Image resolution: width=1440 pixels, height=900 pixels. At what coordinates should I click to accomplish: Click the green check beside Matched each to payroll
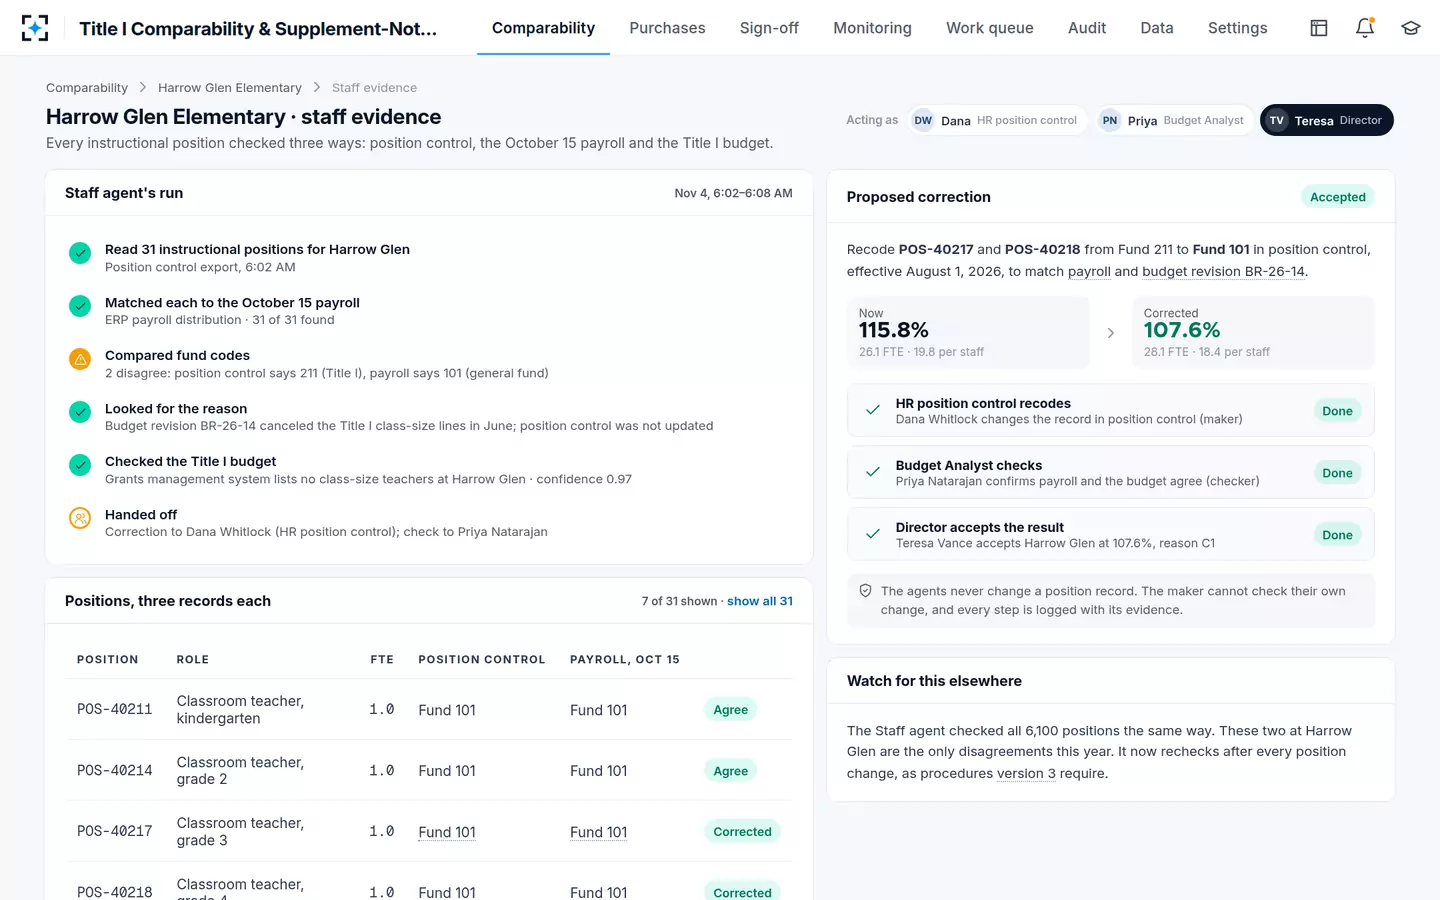pyautogui.click(x=80, y=306)
